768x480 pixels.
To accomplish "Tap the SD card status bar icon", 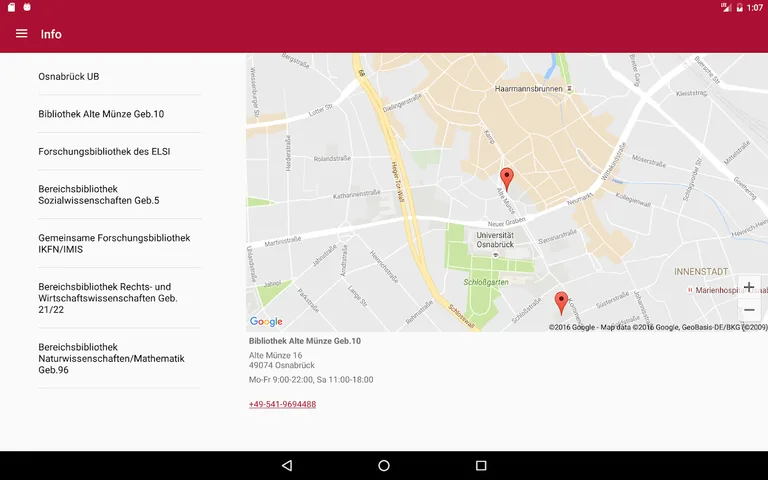I will 11,7.
